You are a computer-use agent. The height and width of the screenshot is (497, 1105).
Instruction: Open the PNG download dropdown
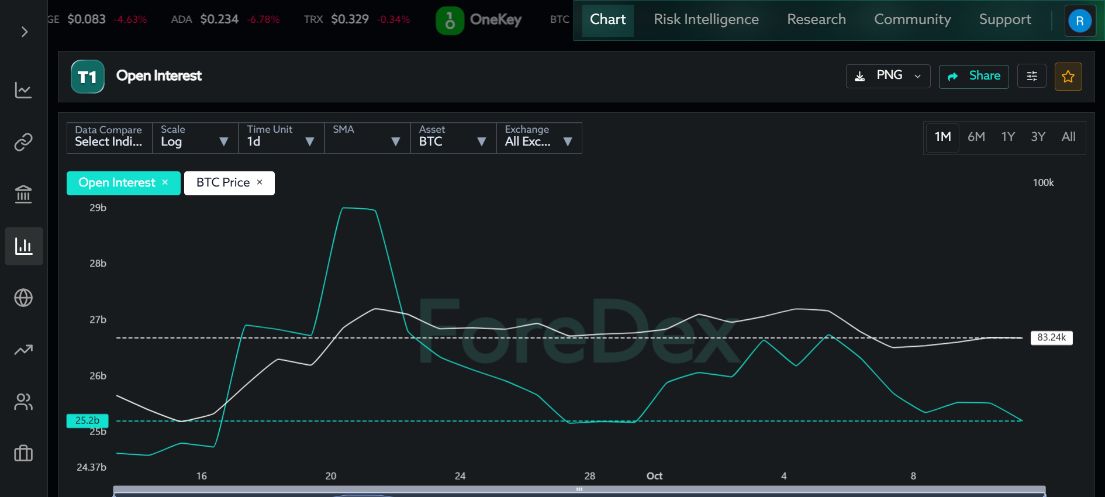click(888, 76)
